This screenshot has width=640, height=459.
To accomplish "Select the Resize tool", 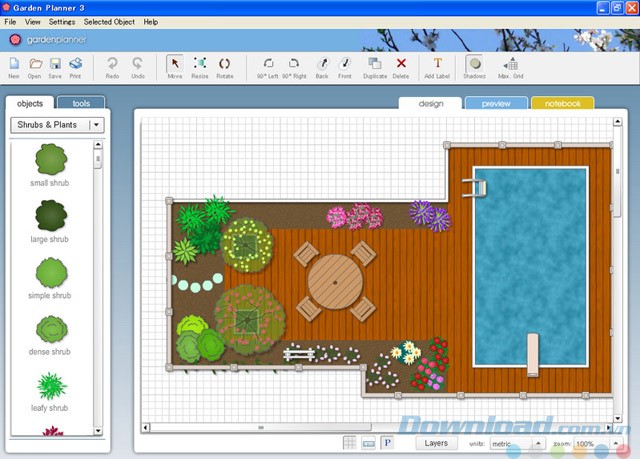I will click(200, 67).
